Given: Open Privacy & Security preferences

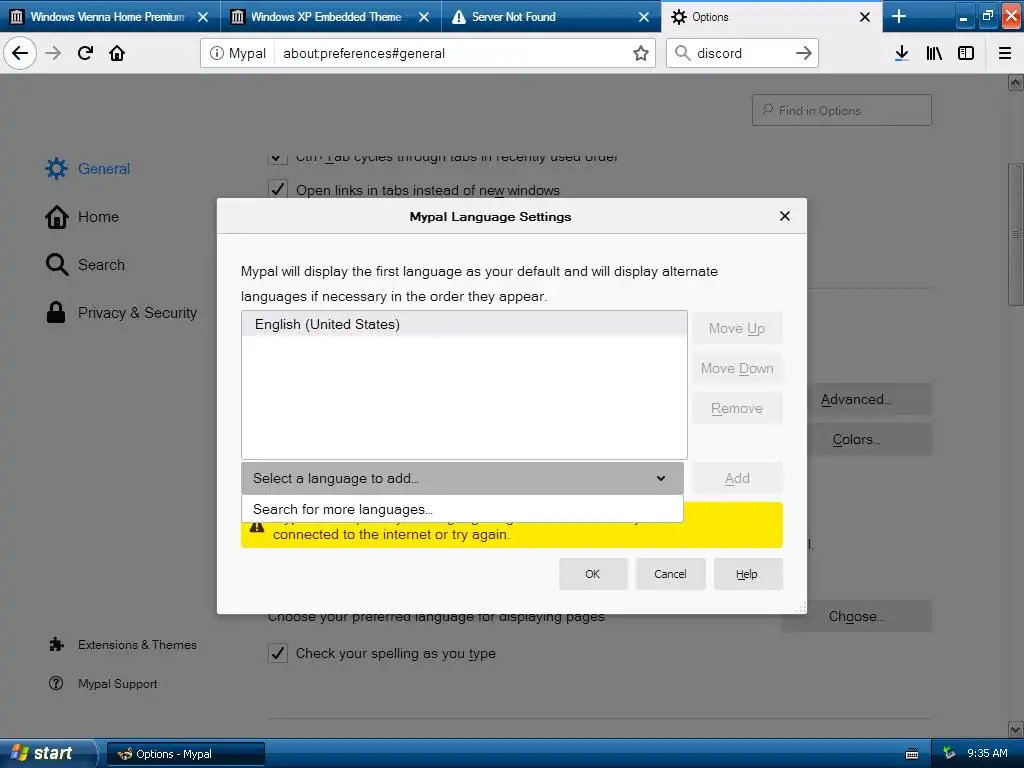Looking at the screenshot, I should (121, 313).
